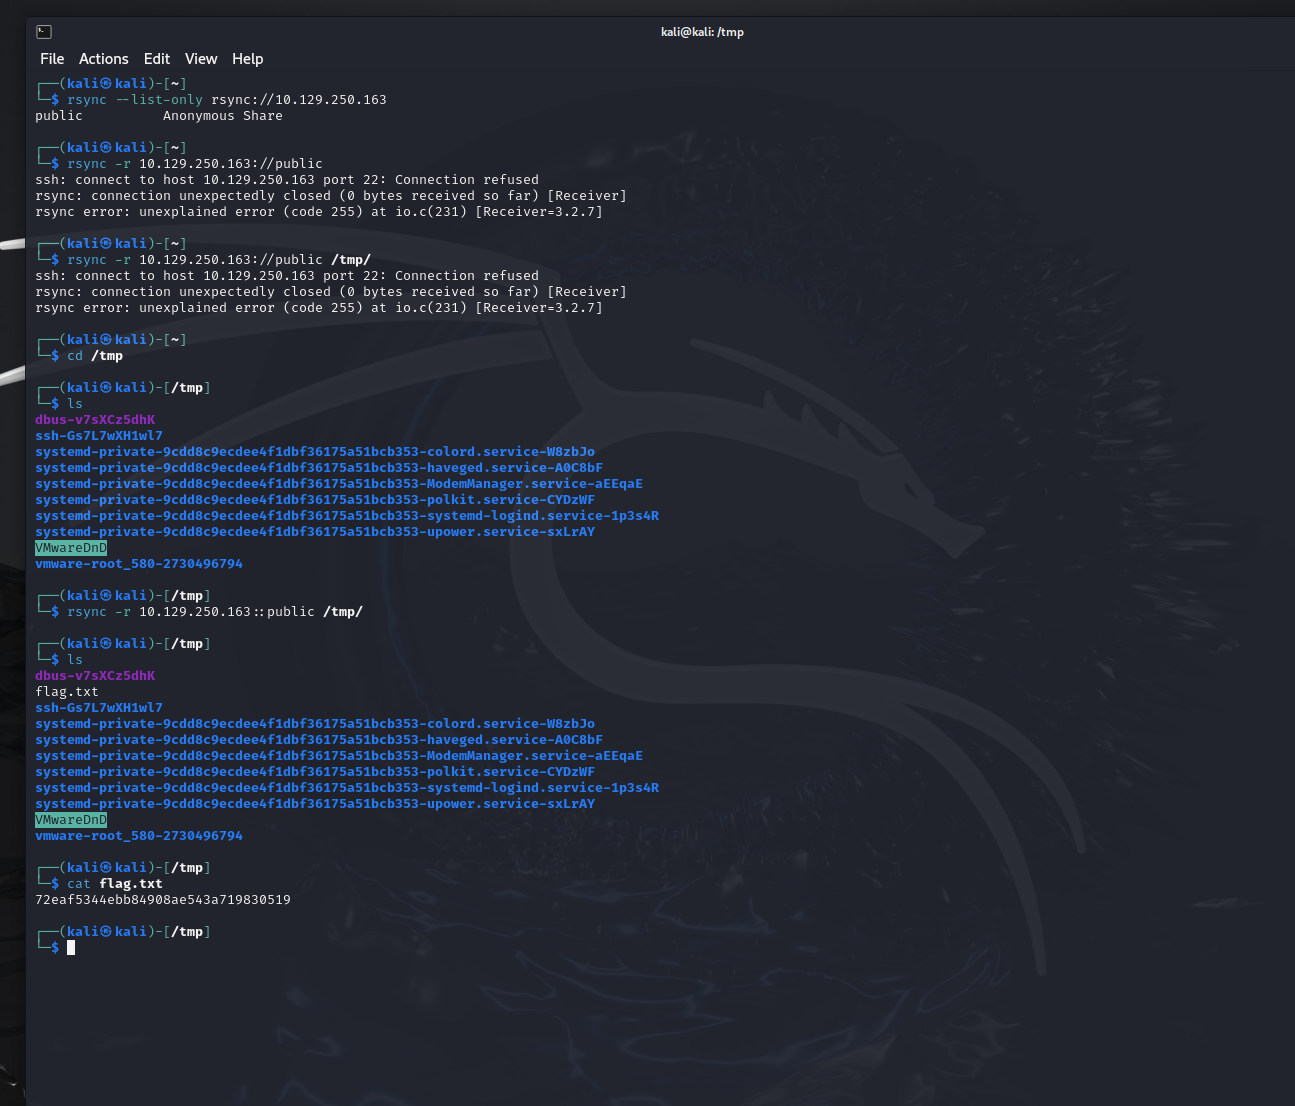Open the Actions menu
The image size is (1295, 1106).
[104, 59]
